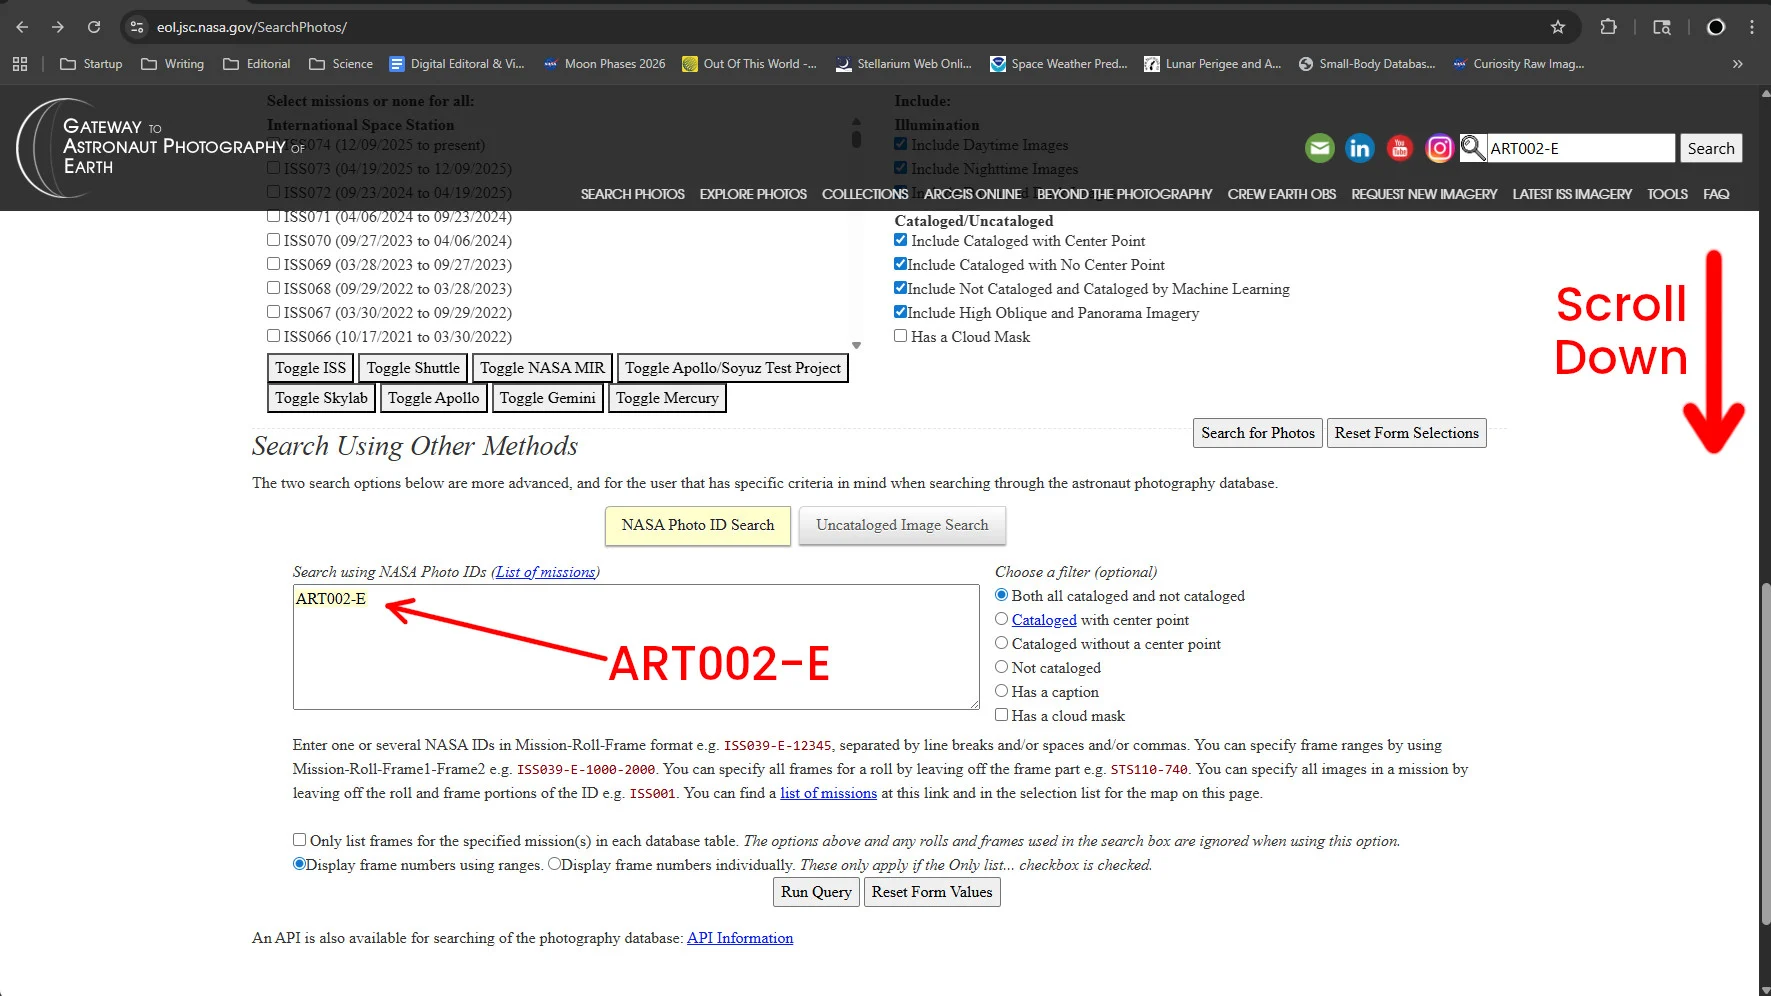Click the YouTube icon in header
This screenshot has width=1771, height=996.
(1400, 149)
